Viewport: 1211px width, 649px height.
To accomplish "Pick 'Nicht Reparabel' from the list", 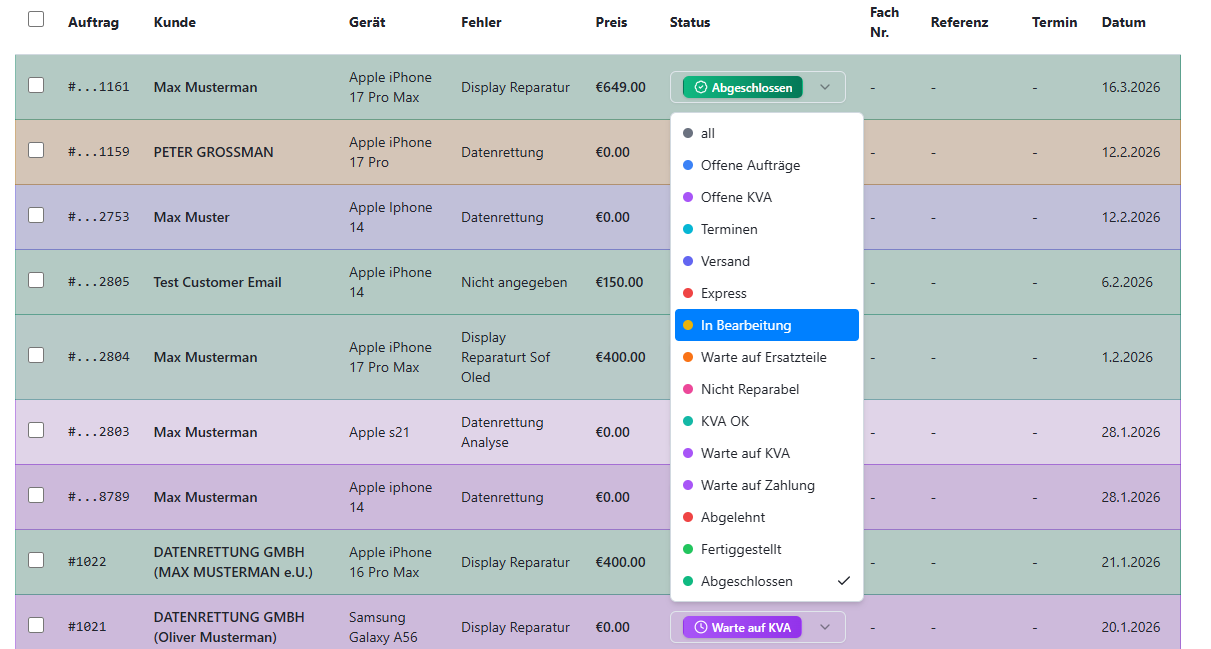I will [767, 389].
